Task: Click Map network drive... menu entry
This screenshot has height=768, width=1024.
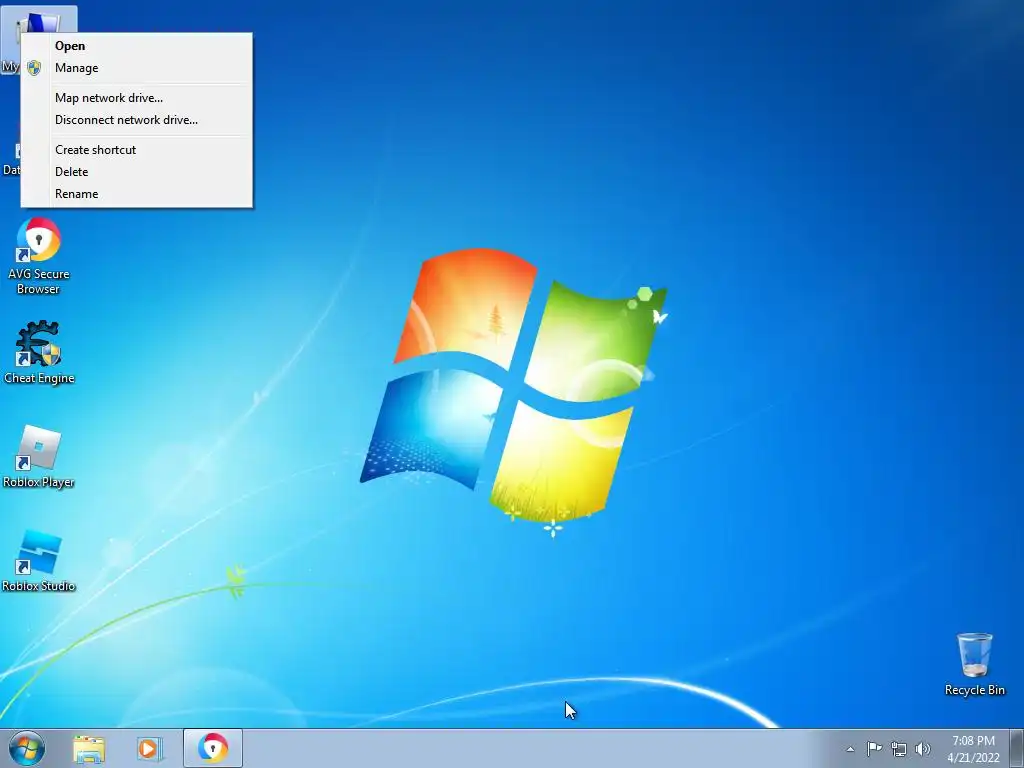Action: point(136,98)
